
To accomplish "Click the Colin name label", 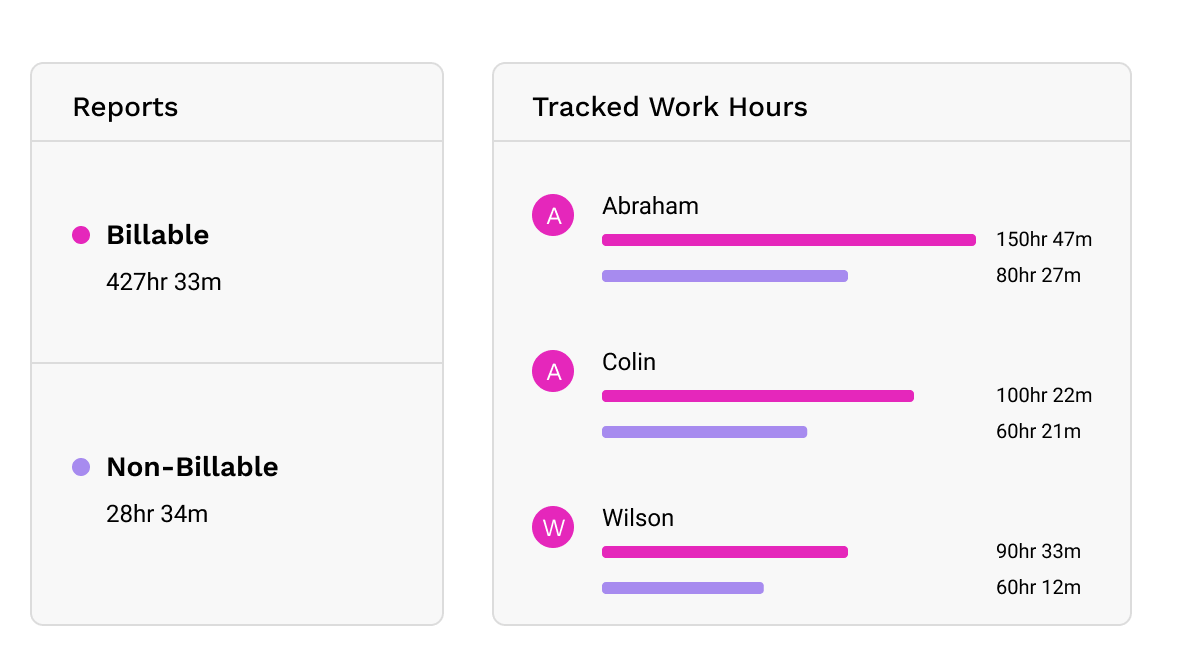I will pos(629,362).
